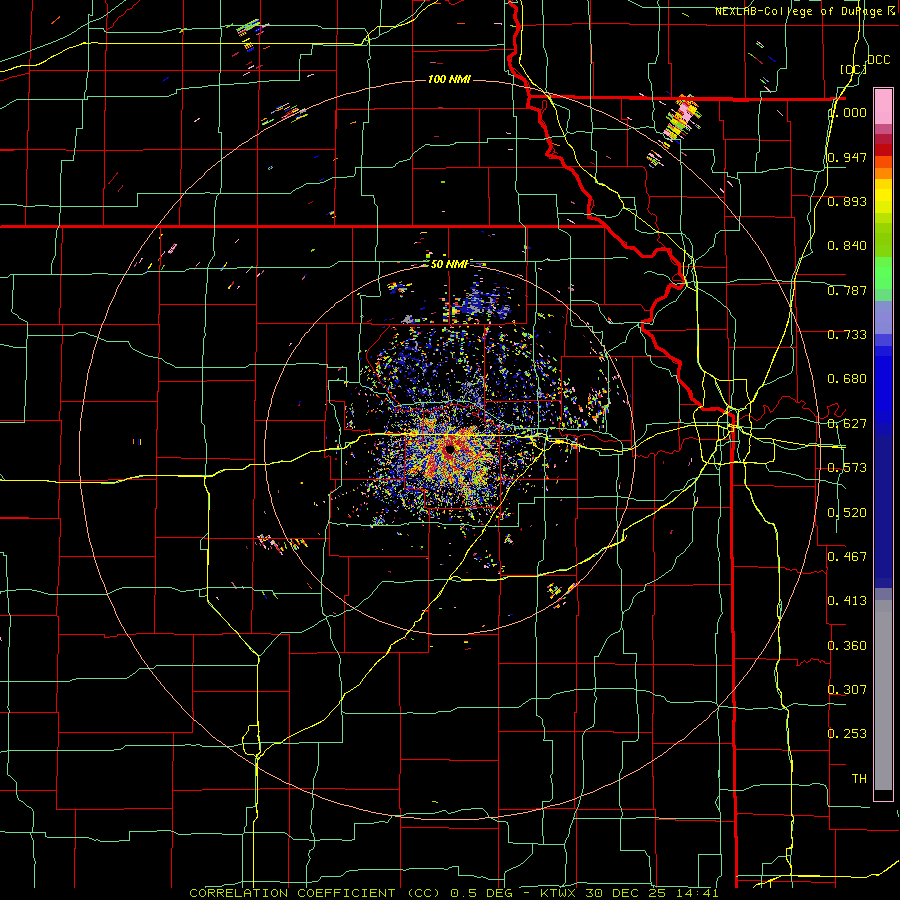Select the 100 NMI range ring label
The image size is (900, 900).
(449, 79)
